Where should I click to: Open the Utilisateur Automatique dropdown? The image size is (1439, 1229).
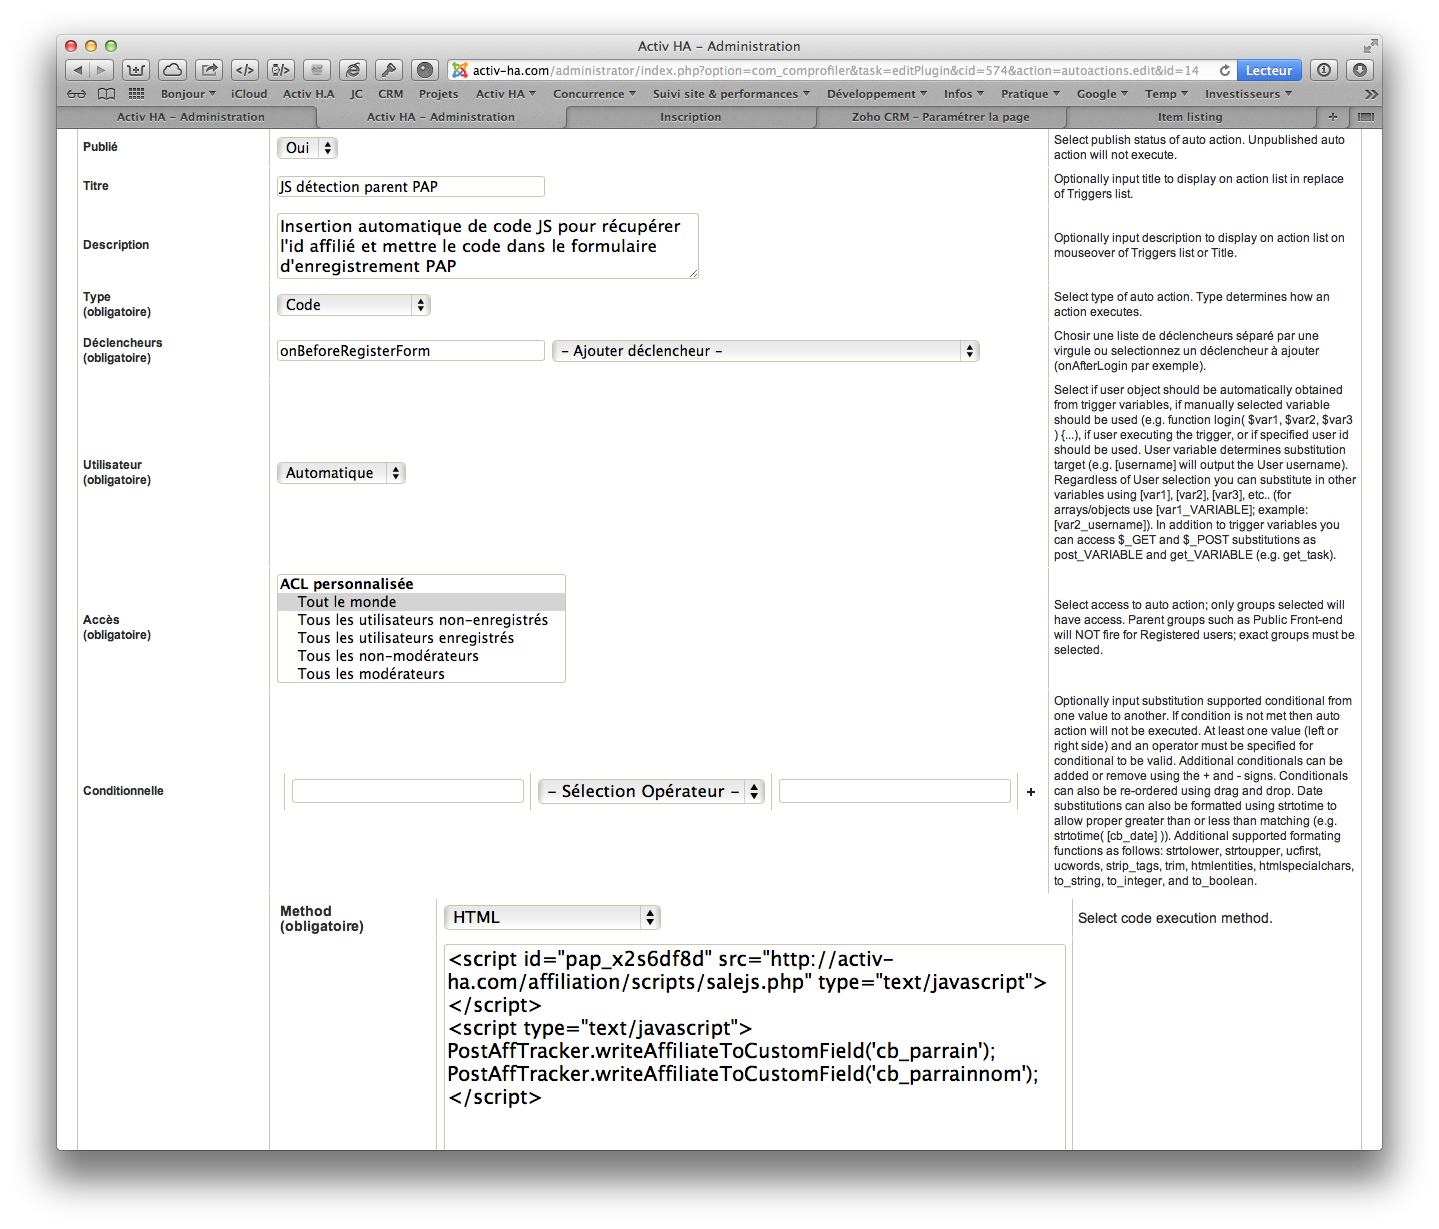tap(341, 473)
